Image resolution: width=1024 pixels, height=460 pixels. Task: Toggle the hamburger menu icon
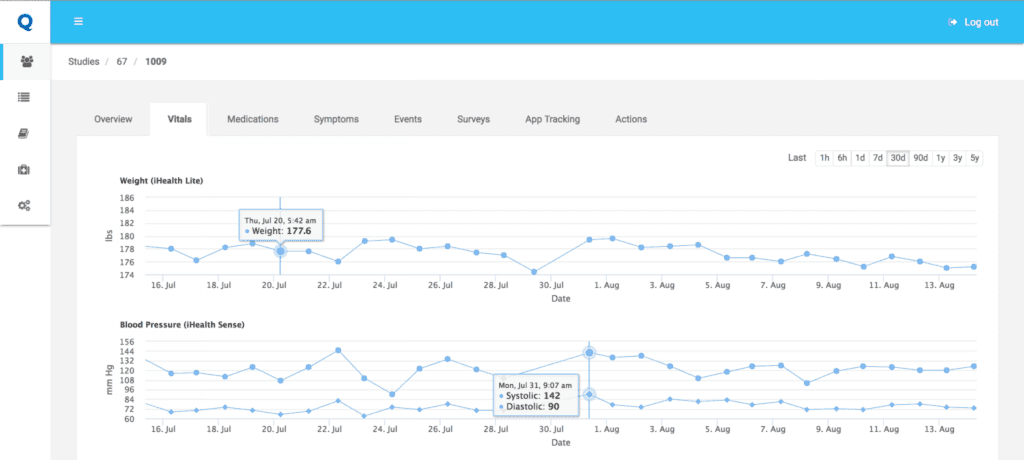tap(78, 22)
